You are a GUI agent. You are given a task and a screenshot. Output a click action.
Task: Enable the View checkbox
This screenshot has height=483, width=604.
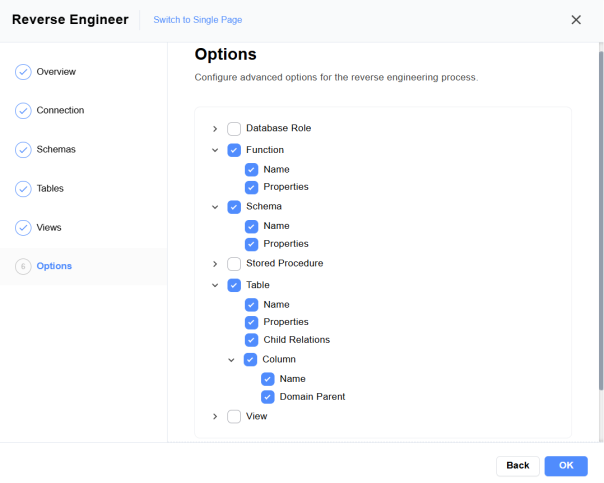pos(234,417)
